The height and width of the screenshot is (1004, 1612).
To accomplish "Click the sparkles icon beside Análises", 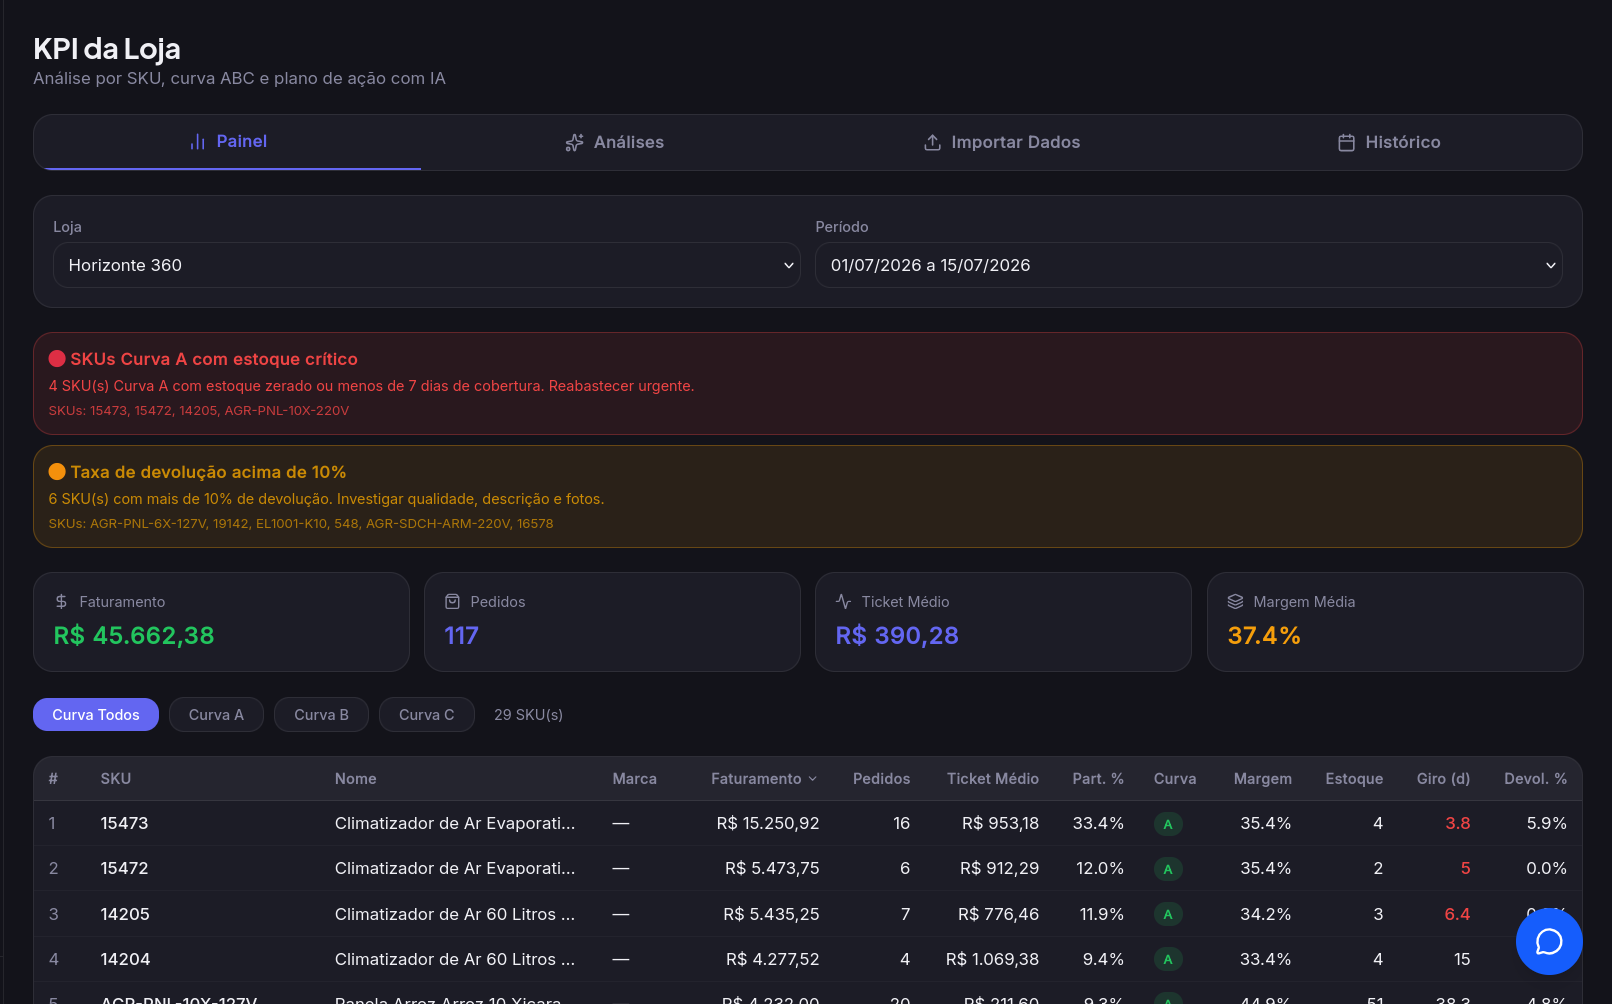I will tap(574, 143).
